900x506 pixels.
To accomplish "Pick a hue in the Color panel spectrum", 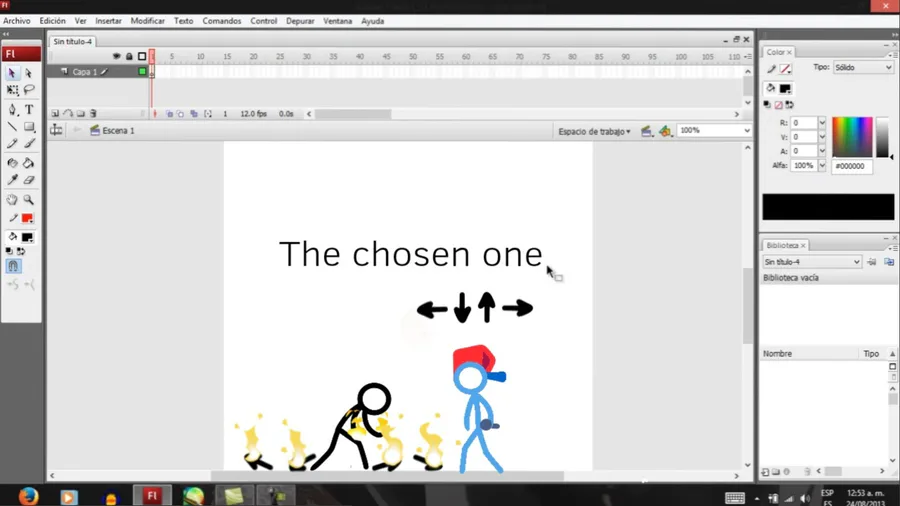I will 852,137.
